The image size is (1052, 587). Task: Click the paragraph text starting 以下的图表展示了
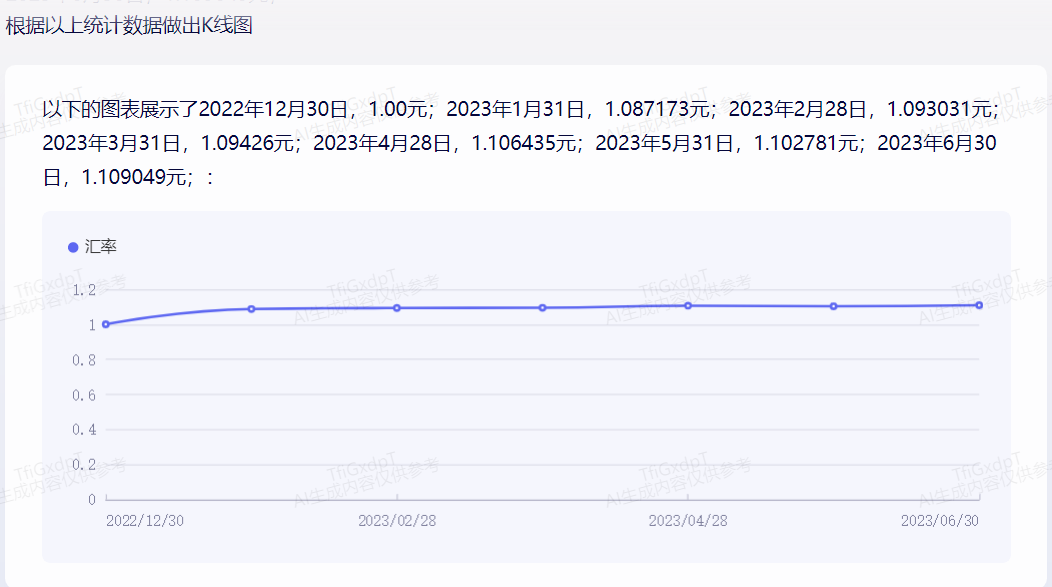[520, 143]
